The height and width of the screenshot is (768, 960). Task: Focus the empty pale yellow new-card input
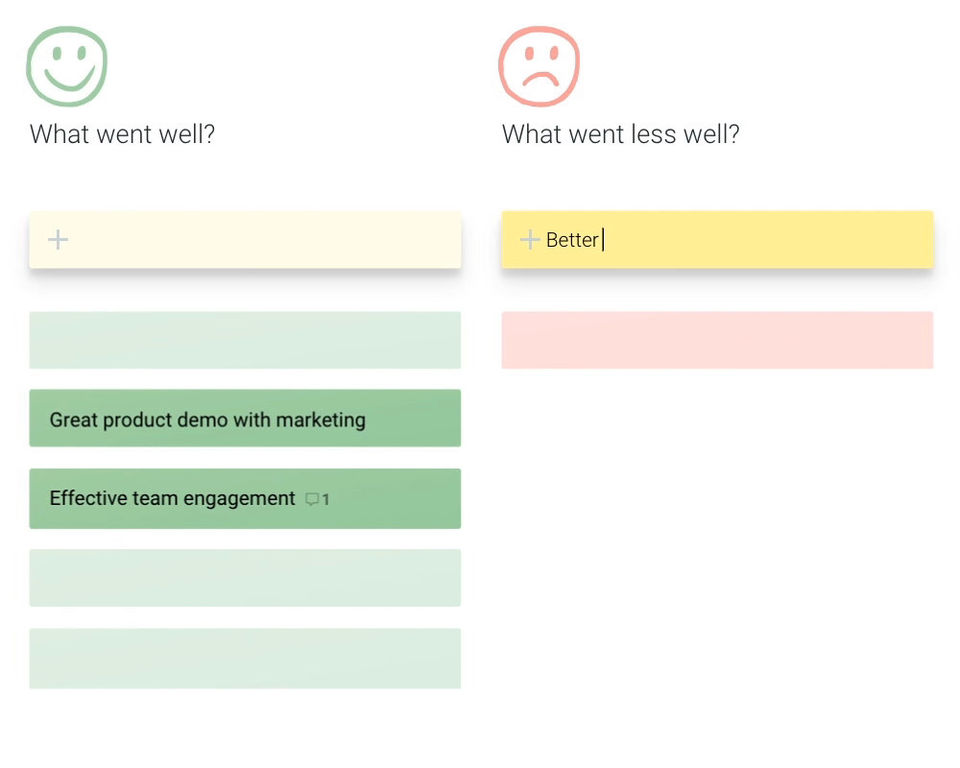pos(260,239)
